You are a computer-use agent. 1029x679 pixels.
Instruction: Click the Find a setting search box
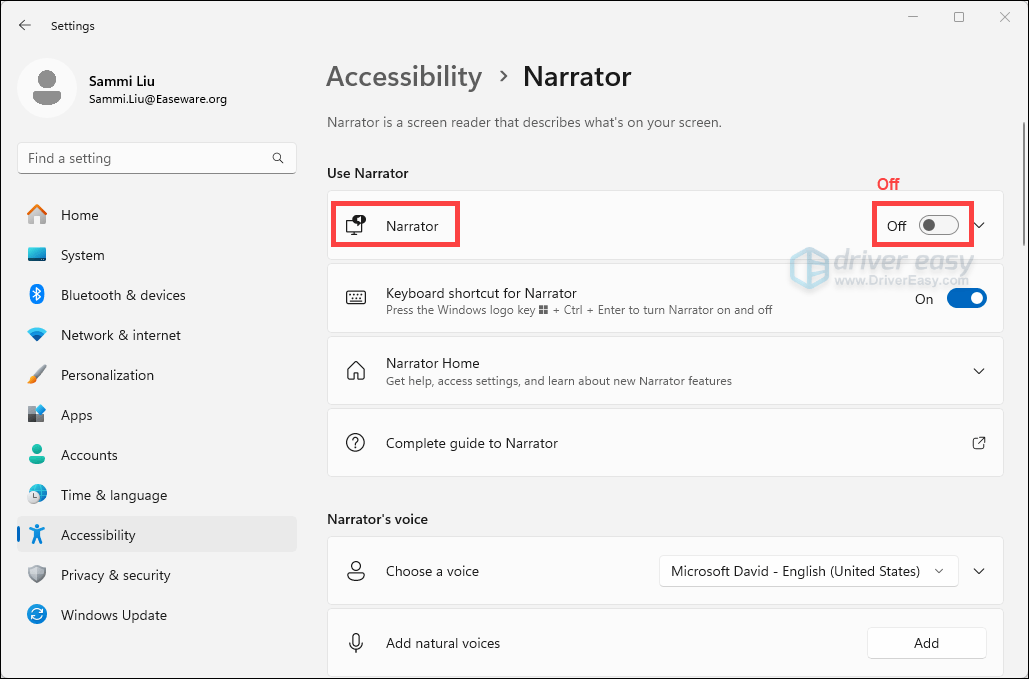click(145, 158)
